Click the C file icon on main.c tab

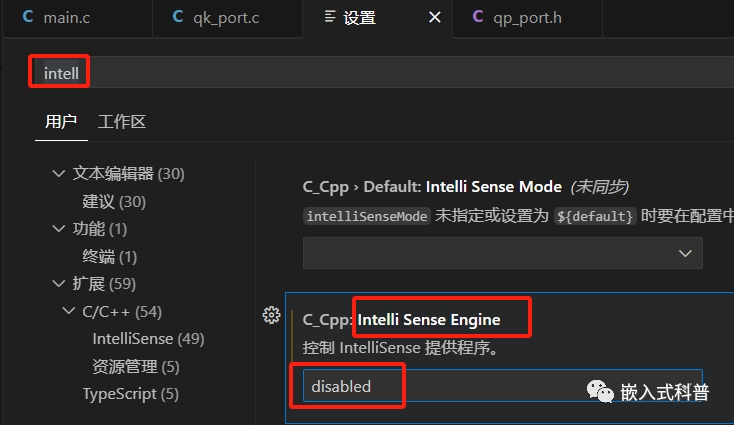point(28,17)
